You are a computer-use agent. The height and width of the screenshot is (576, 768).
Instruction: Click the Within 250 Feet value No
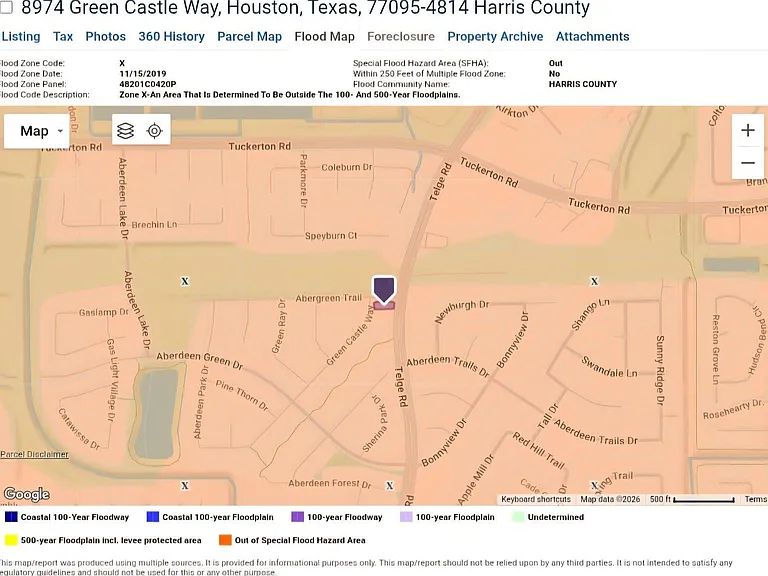point(554,74)
